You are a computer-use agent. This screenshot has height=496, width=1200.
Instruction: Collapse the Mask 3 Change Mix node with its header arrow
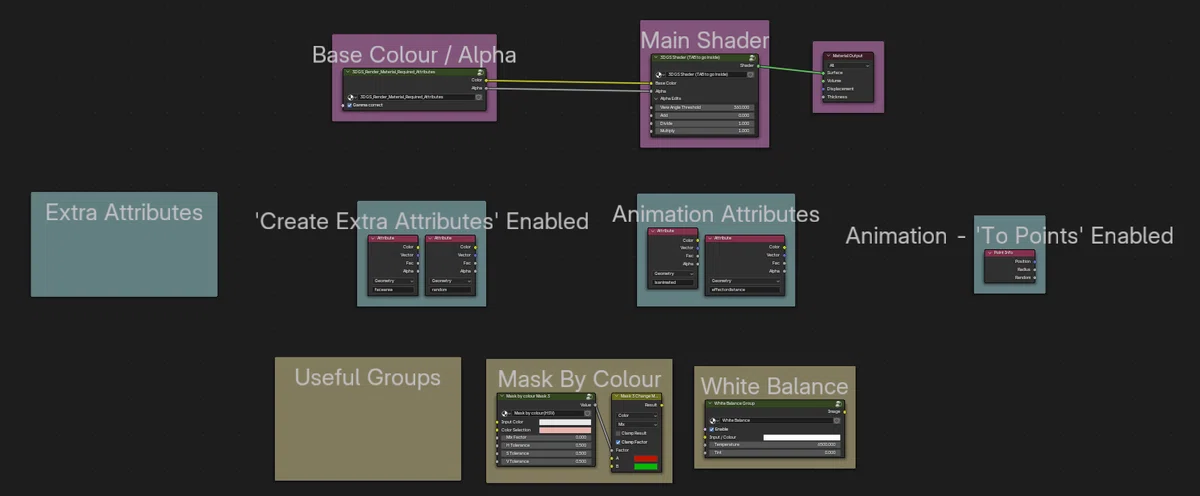(x=616, y=396)
